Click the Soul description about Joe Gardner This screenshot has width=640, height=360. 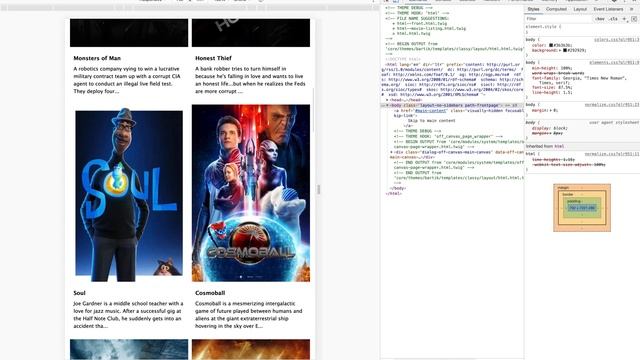pos(128,315)
